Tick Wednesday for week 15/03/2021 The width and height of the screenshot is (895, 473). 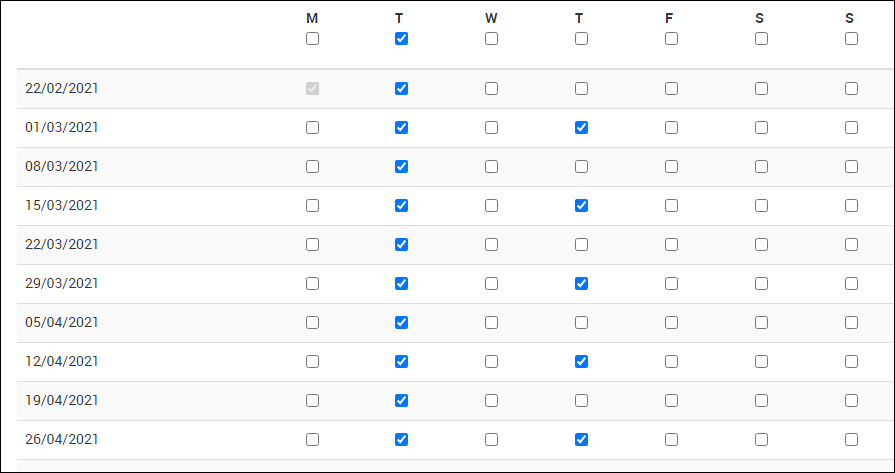pyautogui.click(x=491, y=205)
